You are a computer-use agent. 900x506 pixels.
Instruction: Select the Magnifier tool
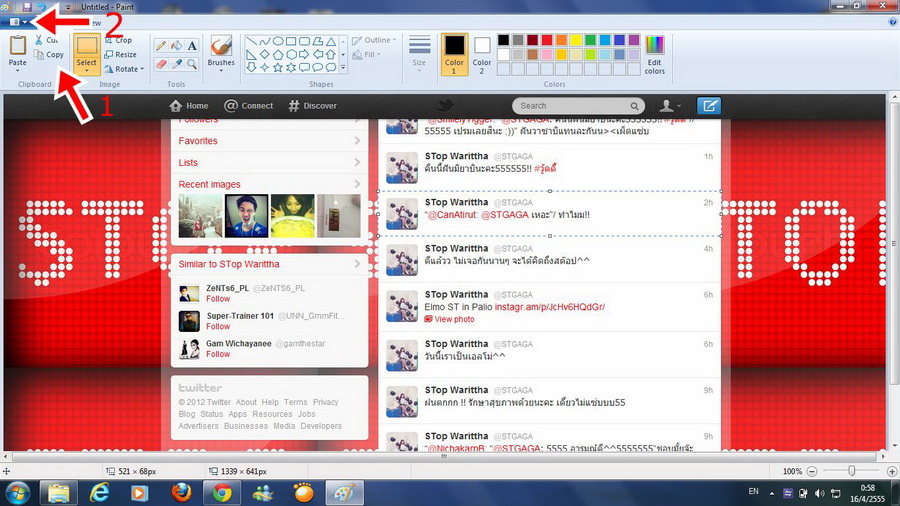click(x=192, y=64)
